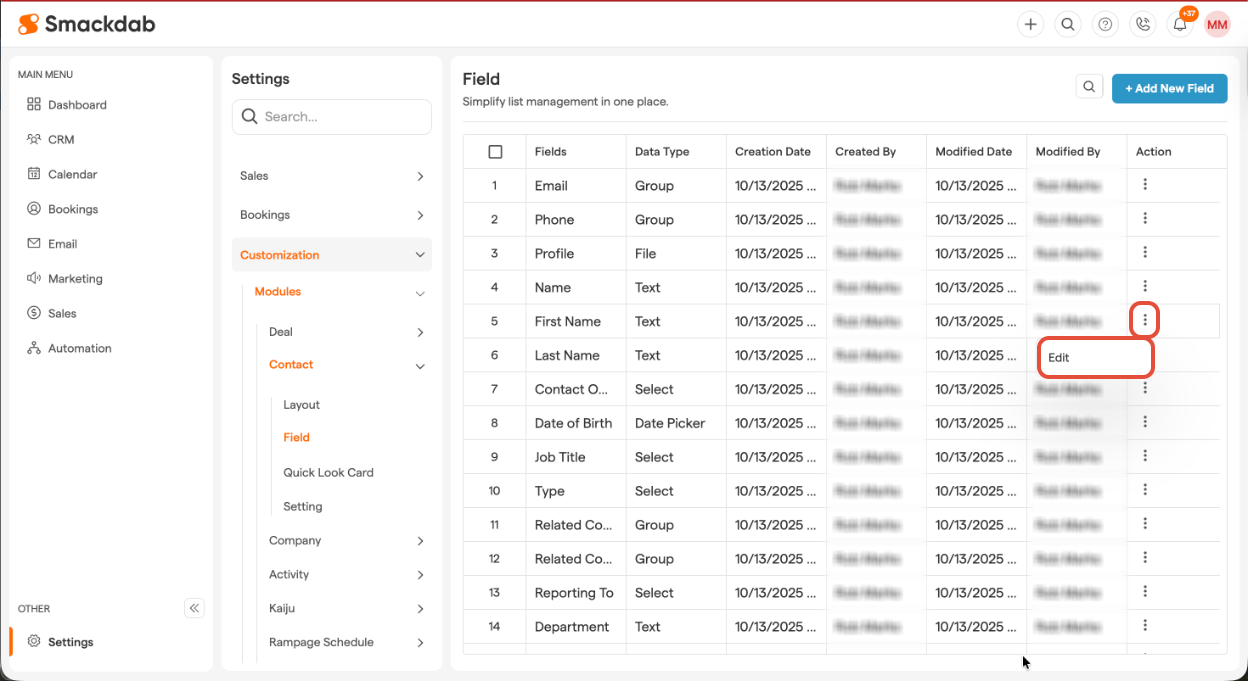Go to Dashboard in main menu
Image resolution: width=1248 pixels, height=681 pixels.
click(x=77, y=105)
